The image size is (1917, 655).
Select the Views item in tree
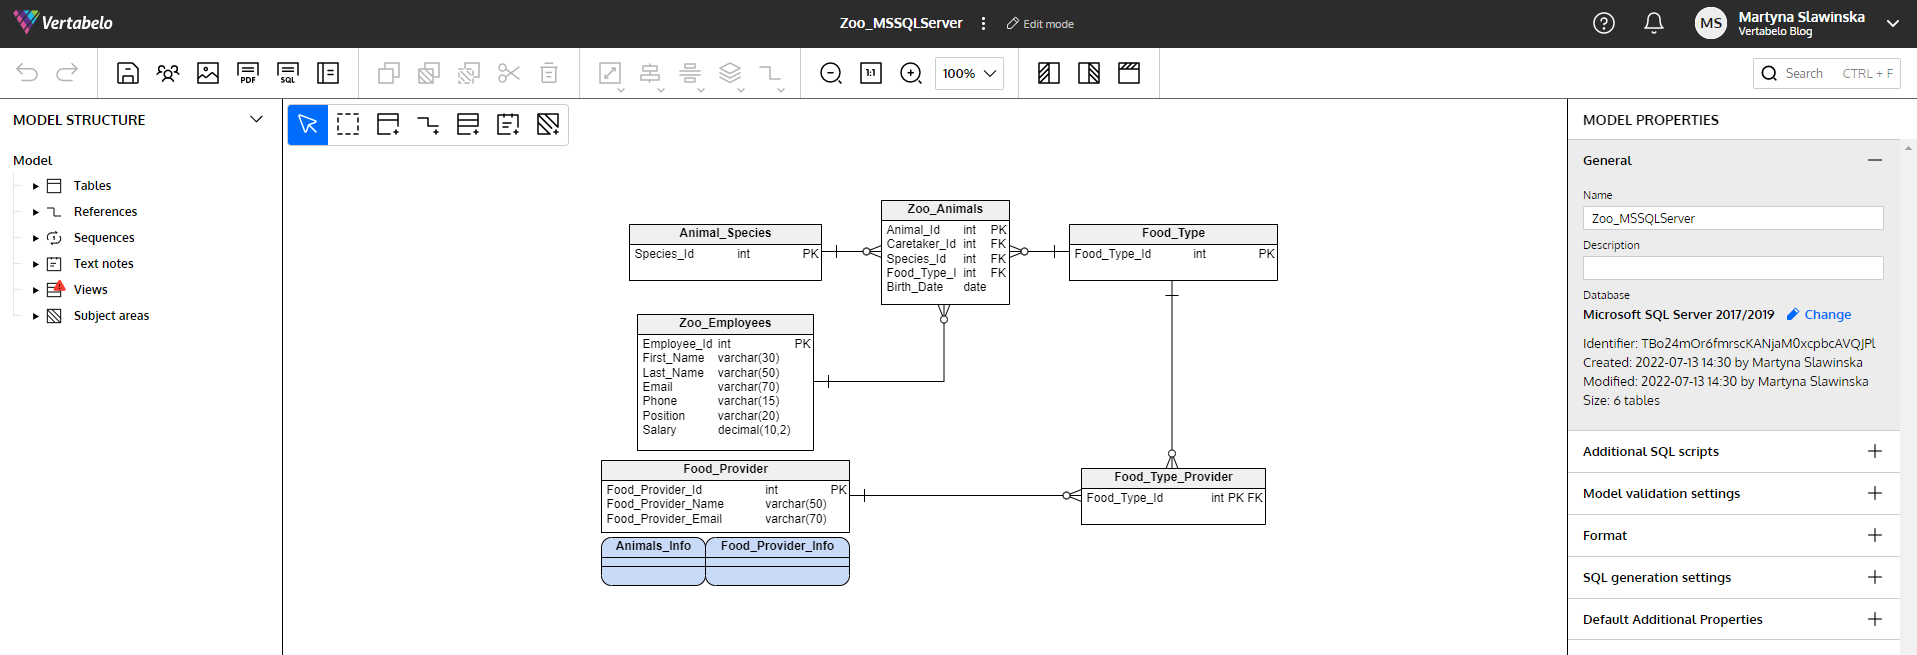coord(90,290)
